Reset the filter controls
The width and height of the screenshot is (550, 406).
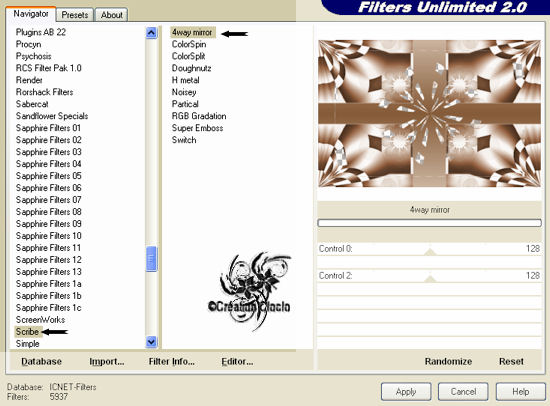coord(511,361)
